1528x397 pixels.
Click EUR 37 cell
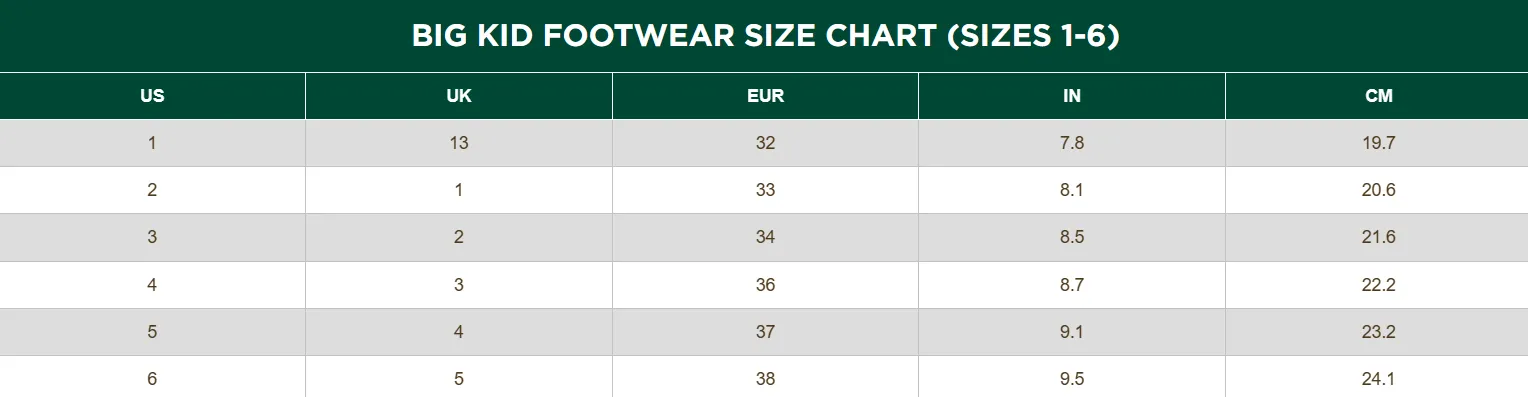(x=765, y=332)
